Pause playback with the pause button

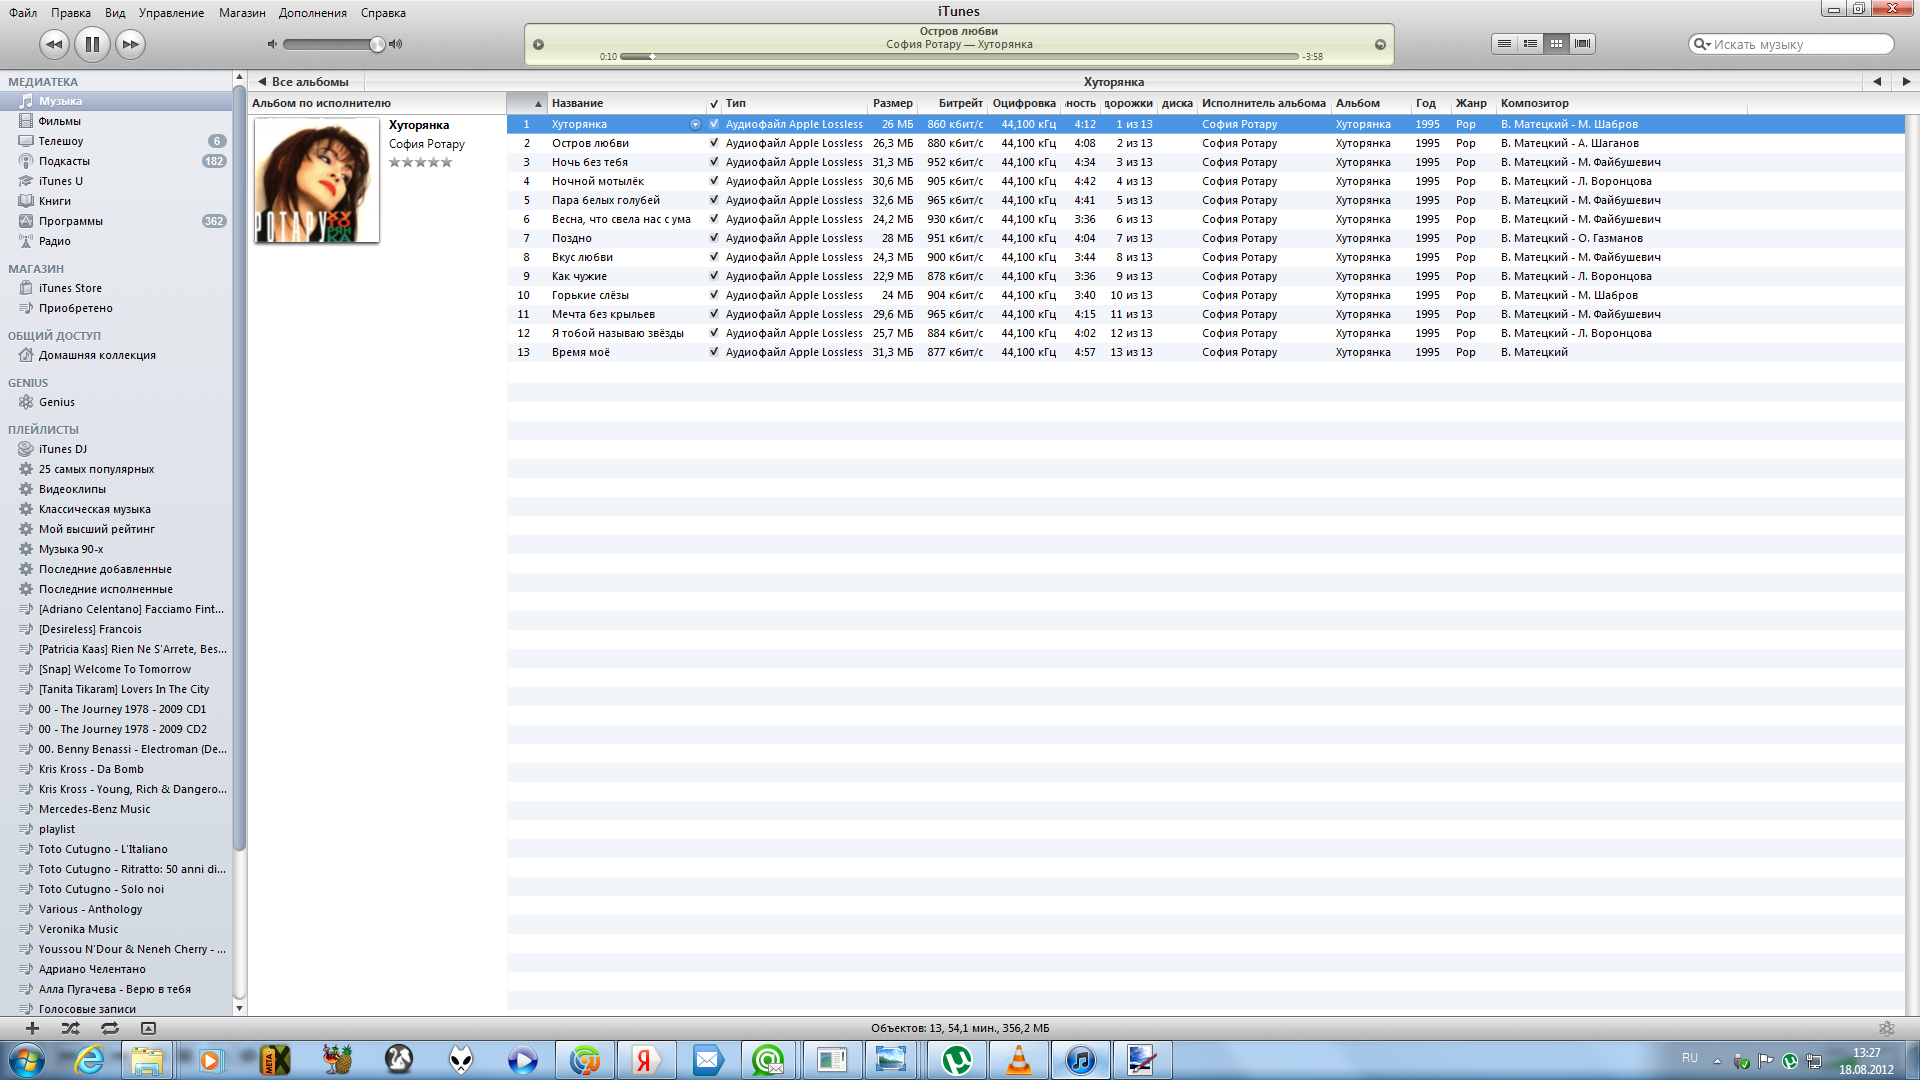coord(92,44)
